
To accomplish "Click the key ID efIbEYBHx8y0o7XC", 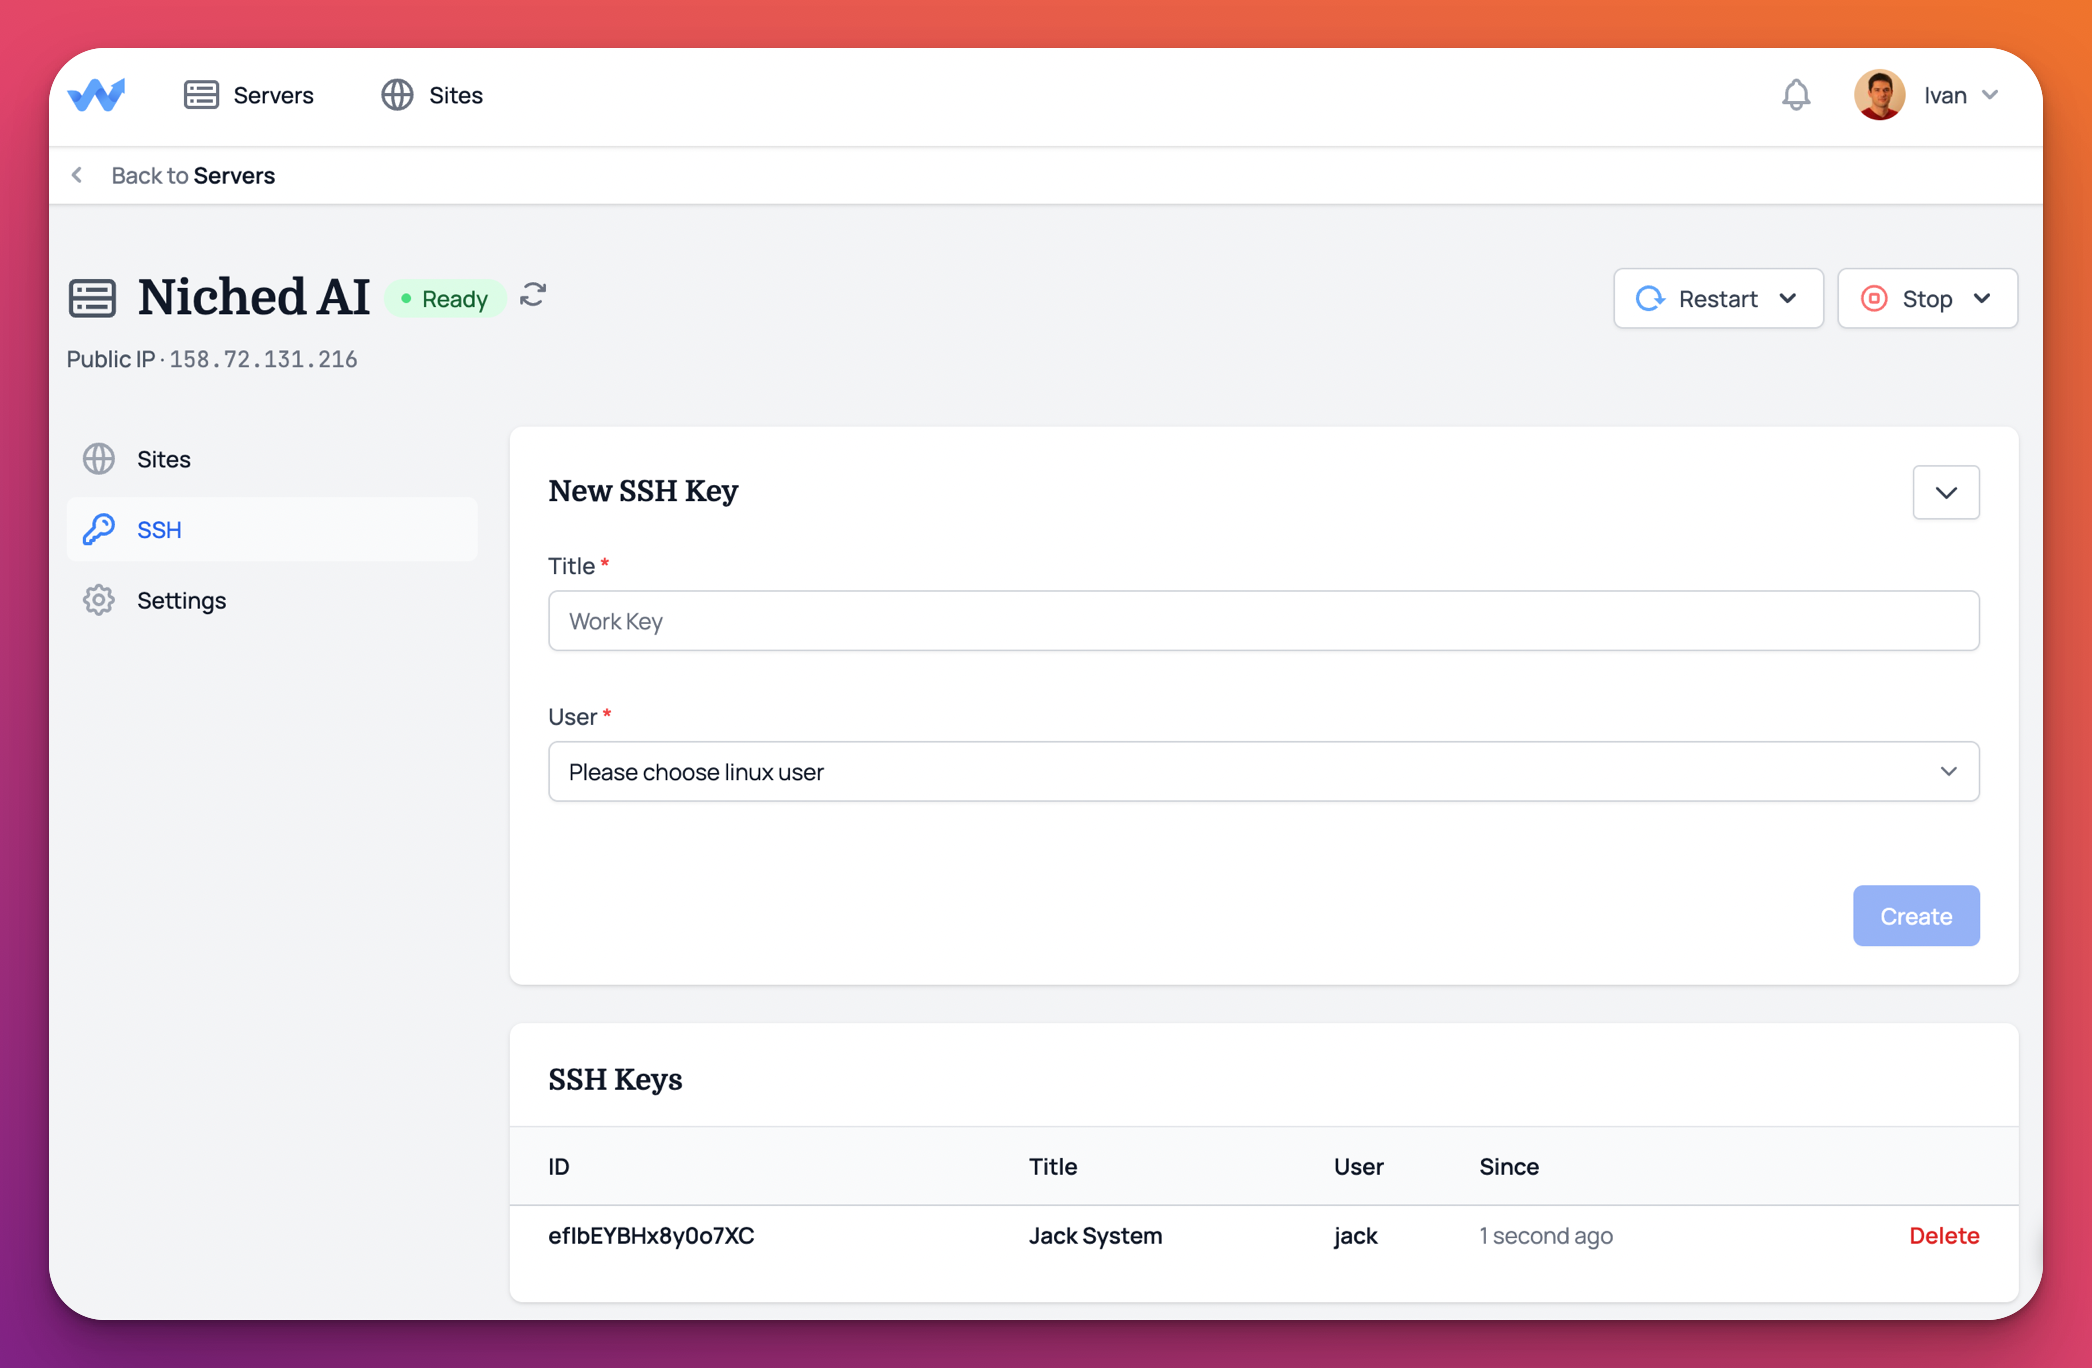I will [x=651, y=1235].
